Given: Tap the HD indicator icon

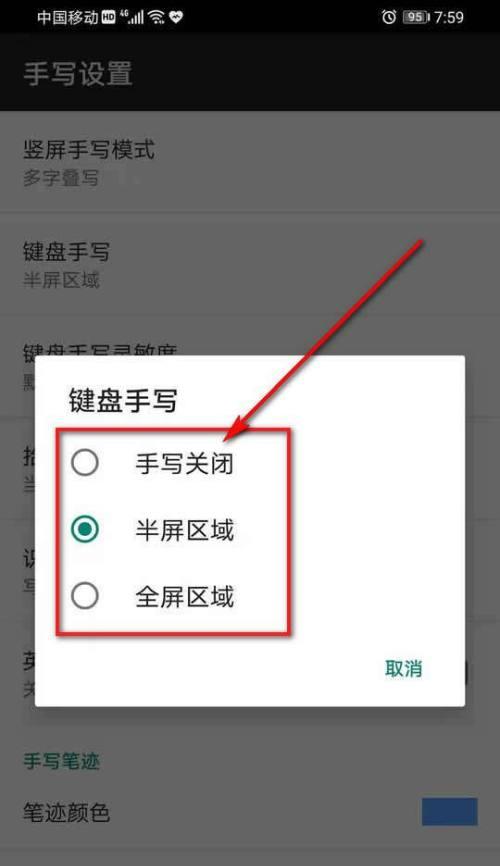Looking at the screenshot, I should point(109,17).
